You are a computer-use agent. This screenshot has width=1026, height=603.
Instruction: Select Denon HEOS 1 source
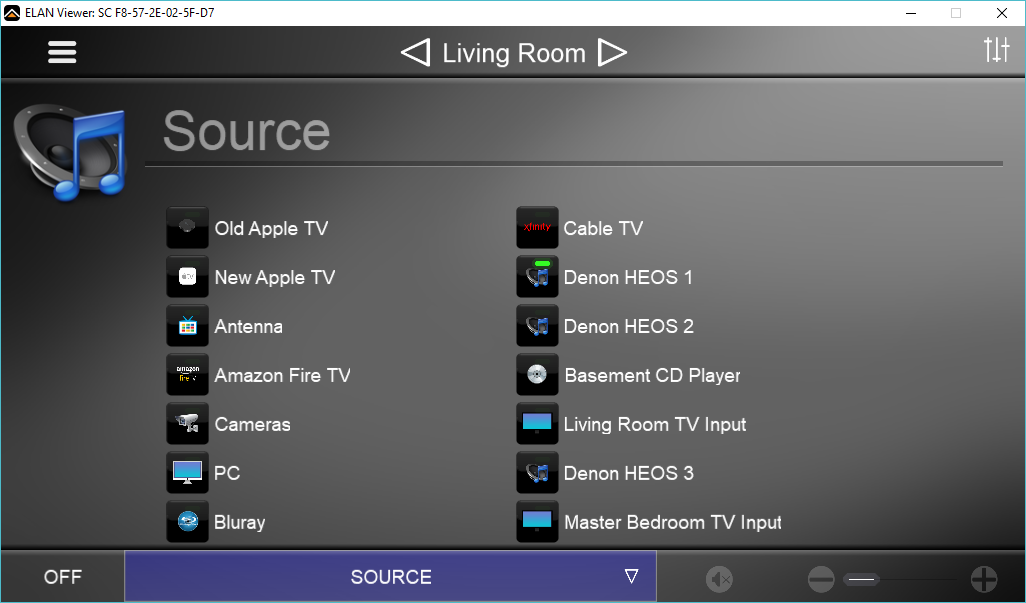[627, 277]
